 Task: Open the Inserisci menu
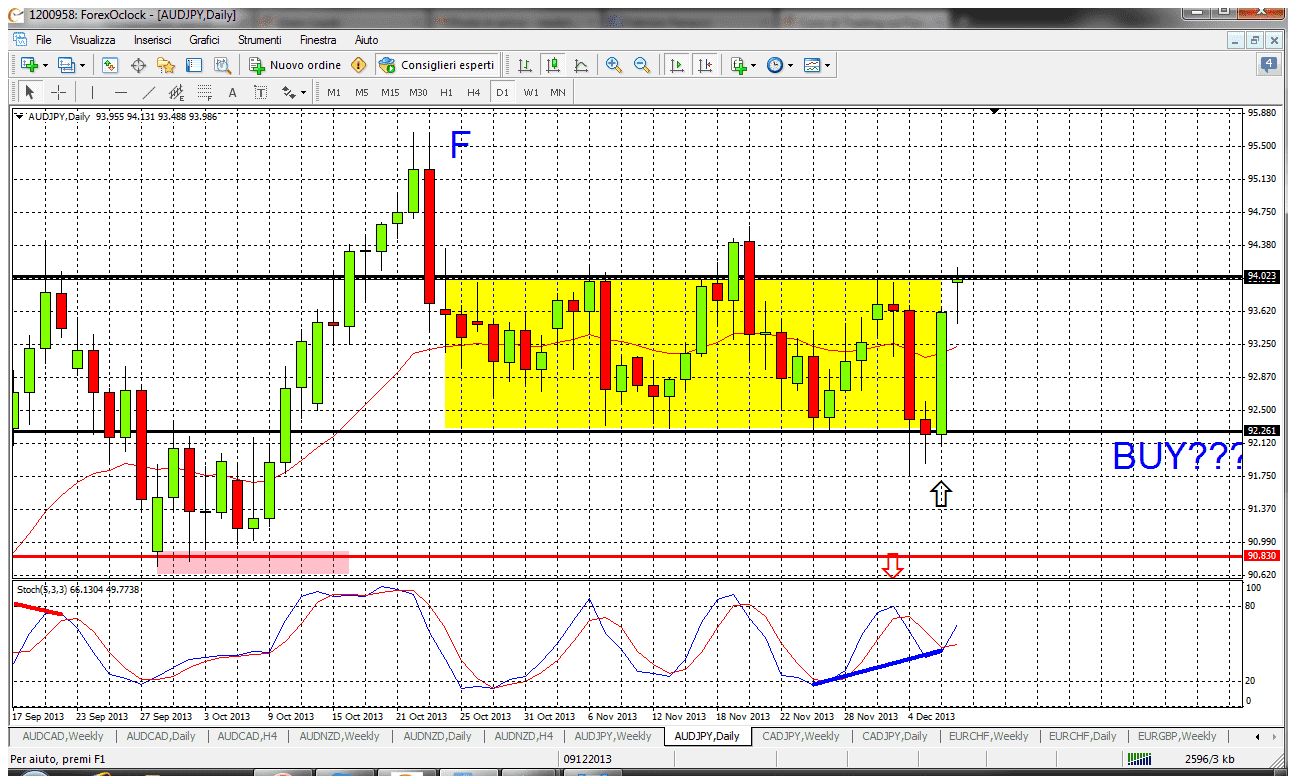(x=153, y=40)
